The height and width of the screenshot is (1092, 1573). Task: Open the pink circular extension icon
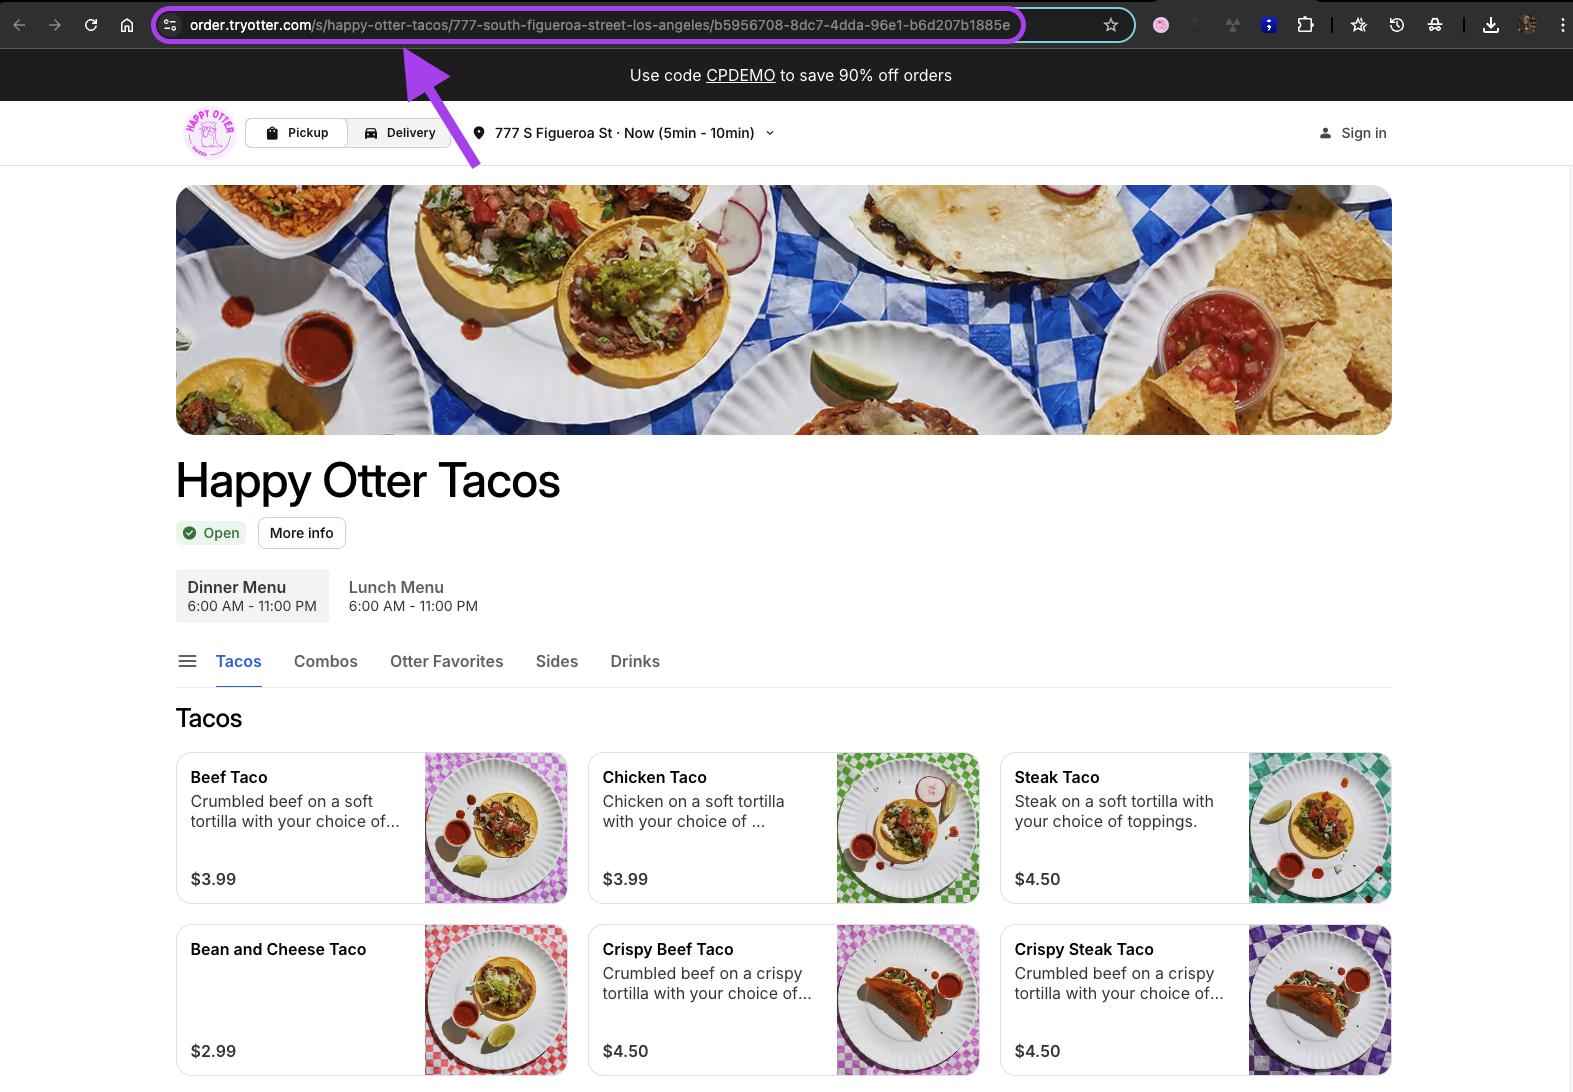[x=1161, y=25]
